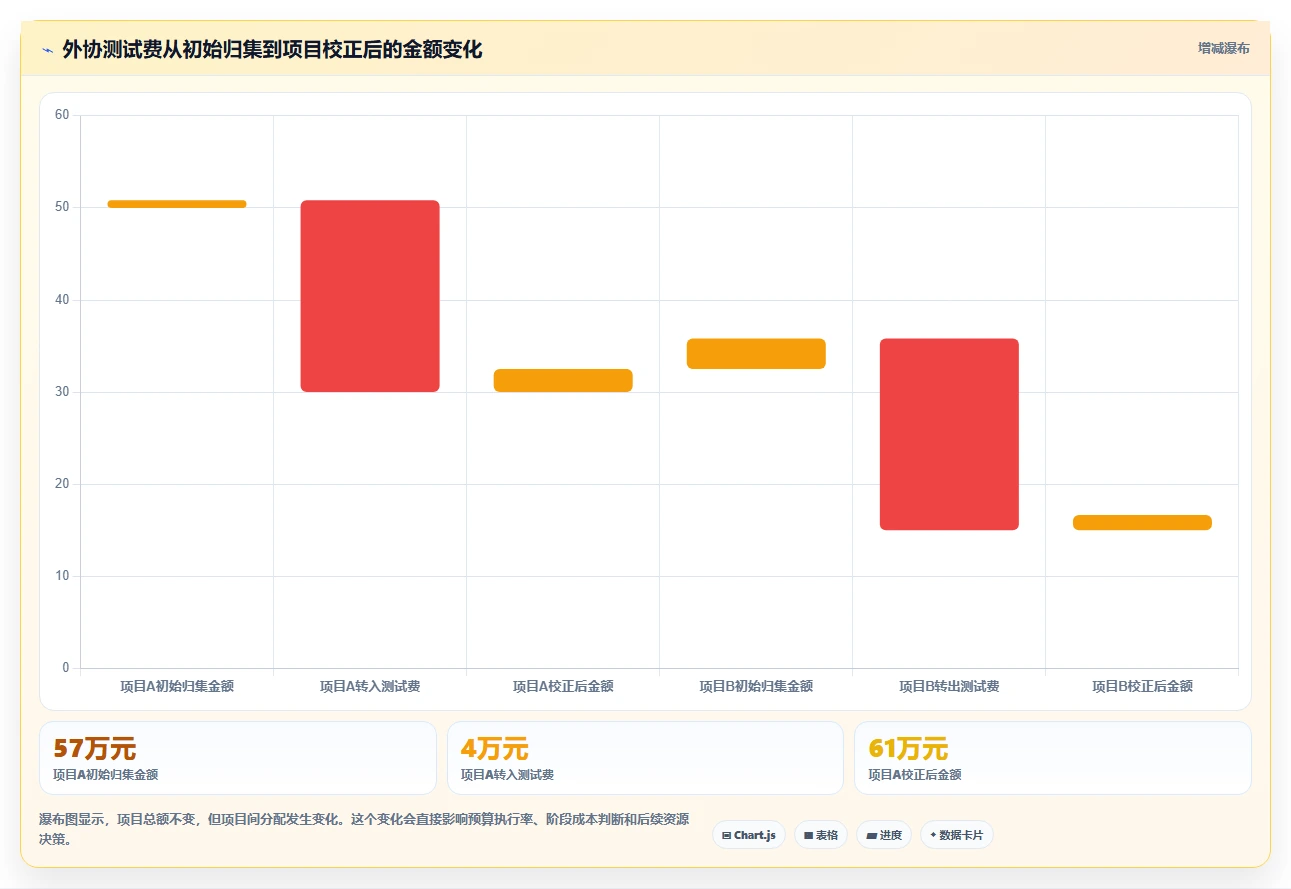
Task: Select the Chart.js tag chip
Action: click(x=749, y=835)
